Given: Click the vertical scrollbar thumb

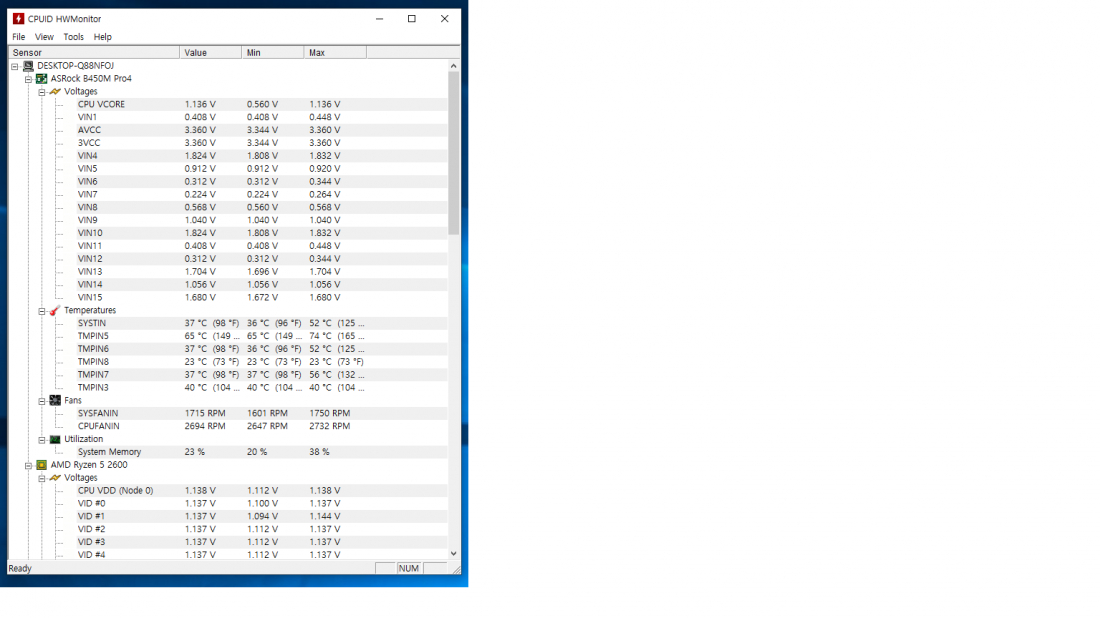Looking at the screenshot, I should (454, 153).
